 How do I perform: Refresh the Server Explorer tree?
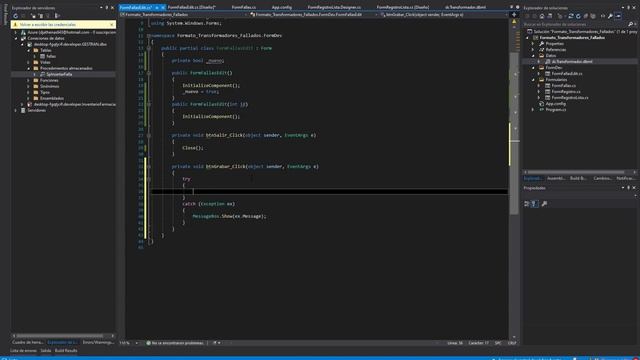click(x=16, y=16)
